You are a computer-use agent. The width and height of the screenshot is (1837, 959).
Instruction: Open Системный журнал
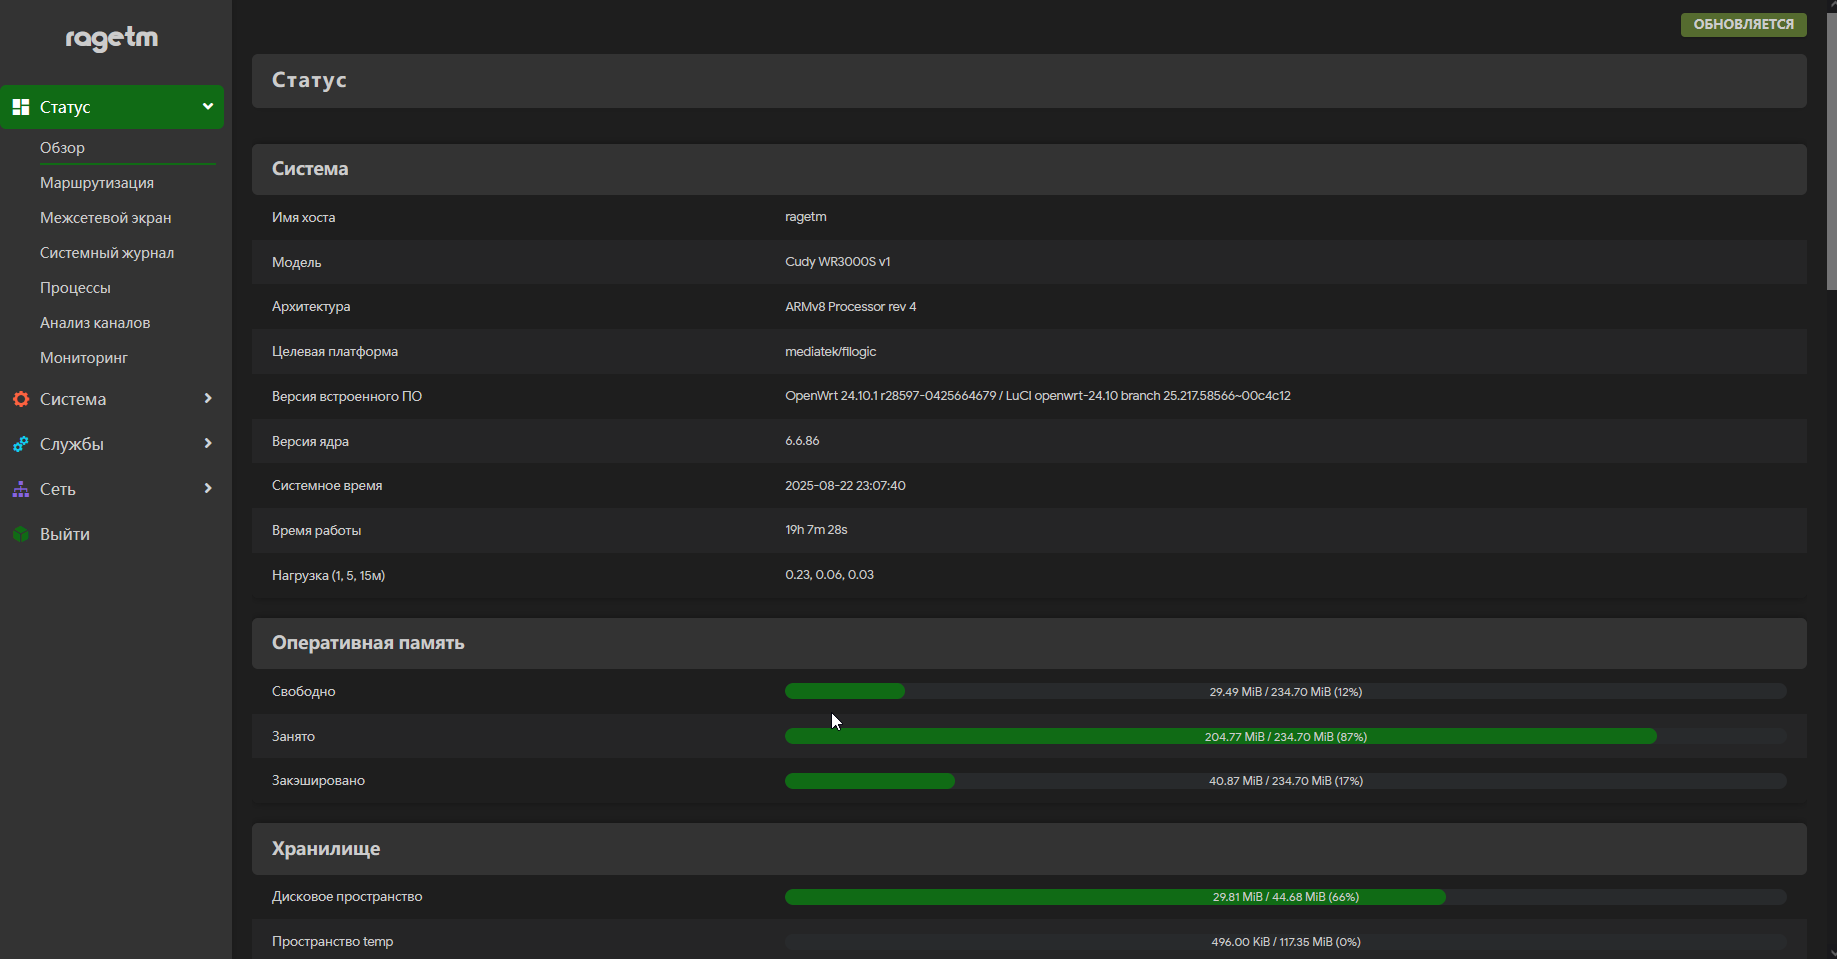[107, 253]
